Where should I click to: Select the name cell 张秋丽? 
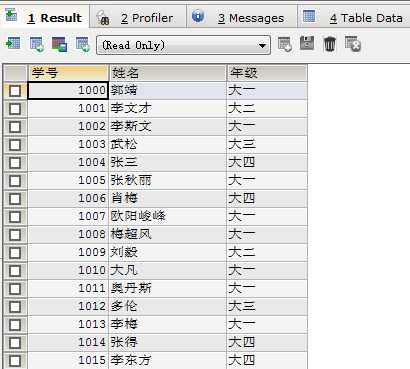[168, 181]
